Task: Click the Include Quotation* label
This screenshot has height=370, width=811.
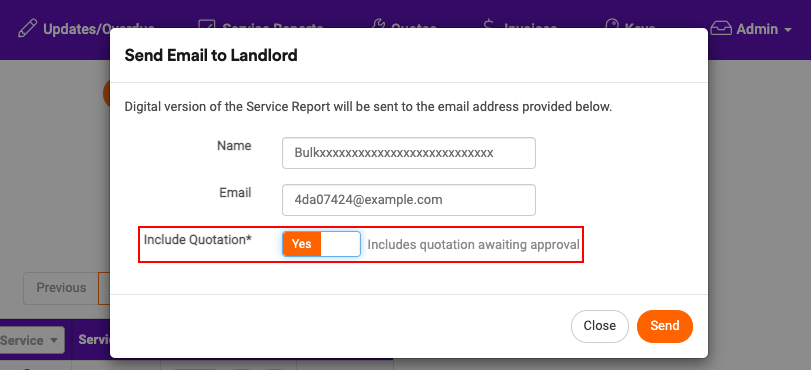Action: 198,240
